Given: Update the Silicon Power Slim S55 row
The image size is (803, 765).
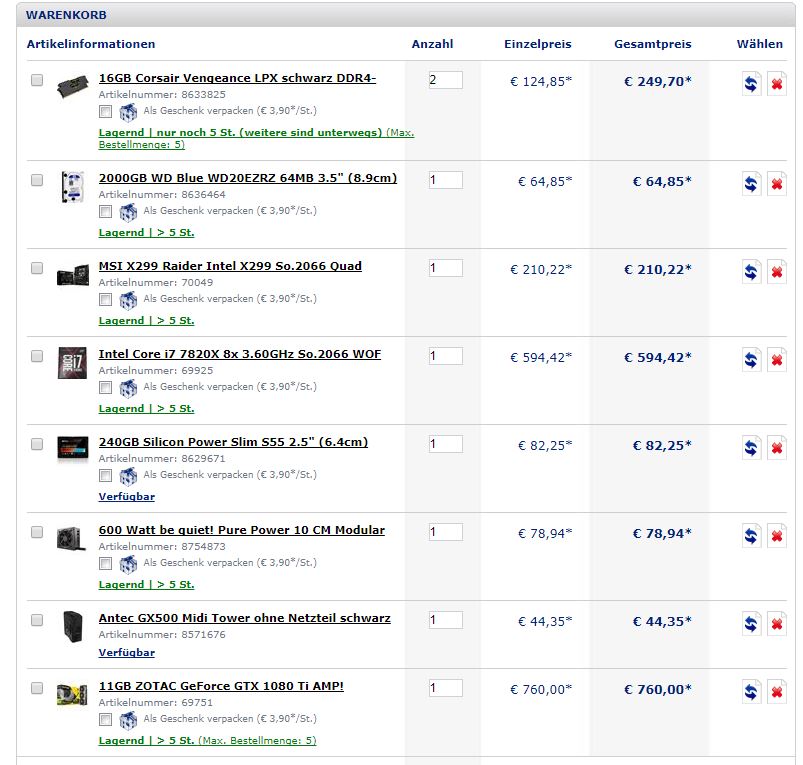Looking at the screenshot, I should tap(751, 448).
